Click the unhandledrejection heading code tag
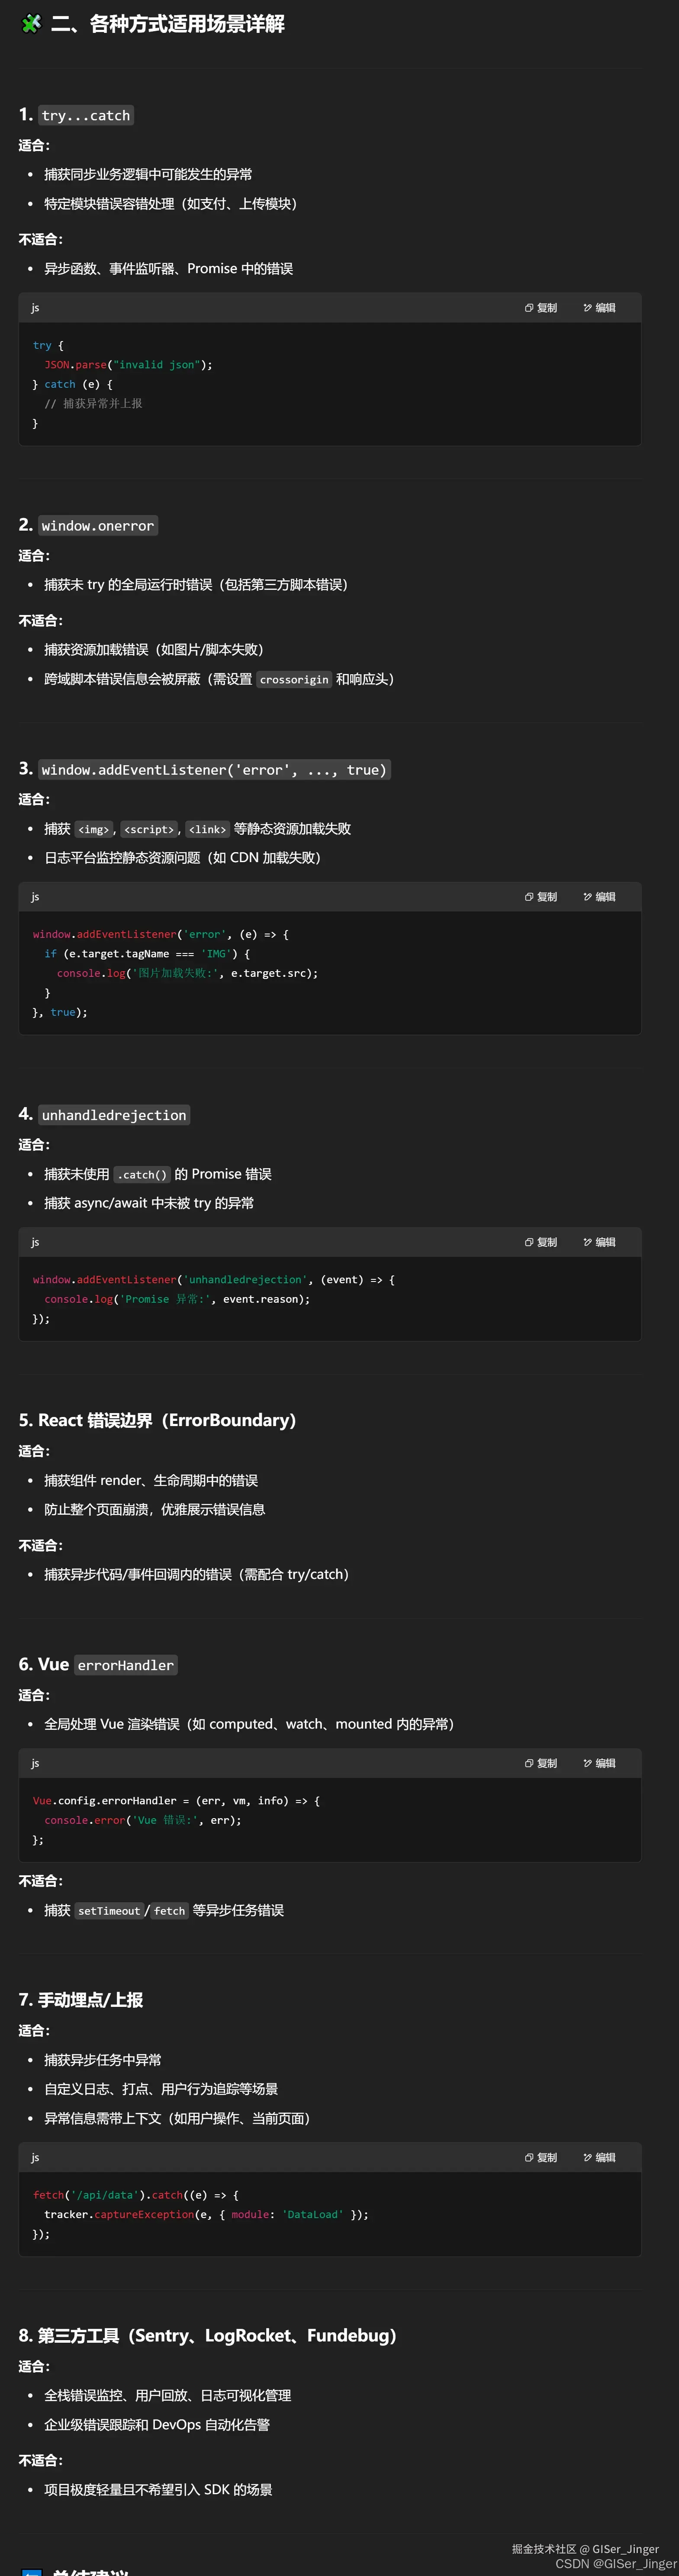 point(114,1115)
